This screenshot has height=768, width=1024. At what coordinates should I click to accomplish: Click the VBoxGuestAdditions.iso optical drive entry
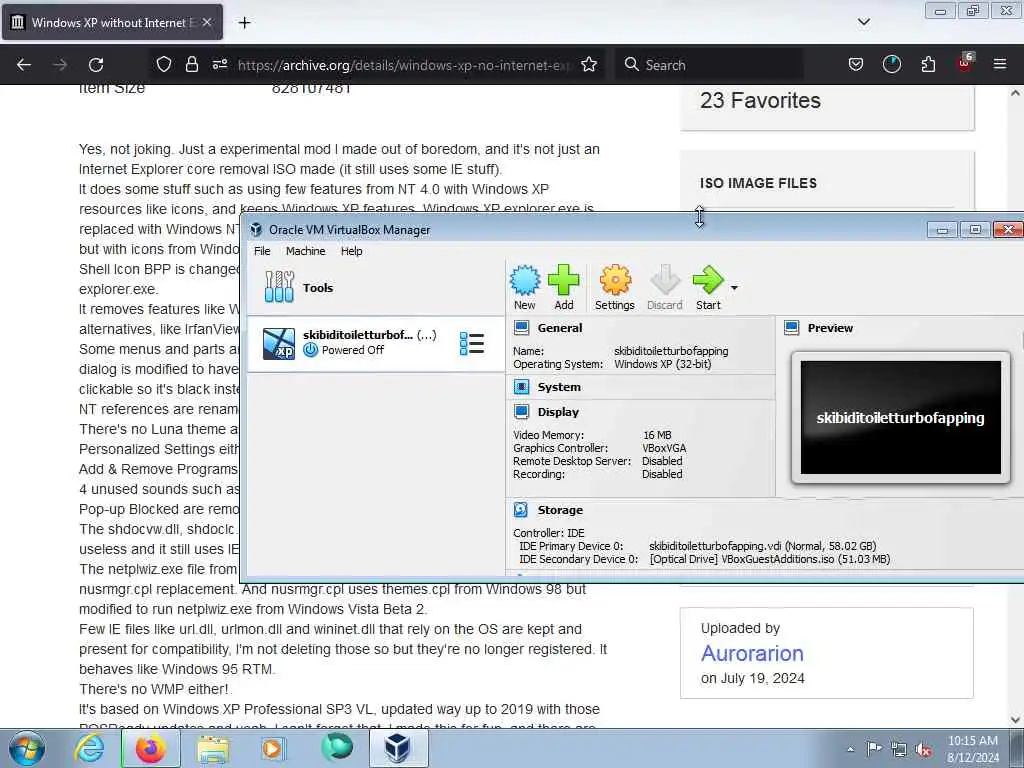click(770, 559)
